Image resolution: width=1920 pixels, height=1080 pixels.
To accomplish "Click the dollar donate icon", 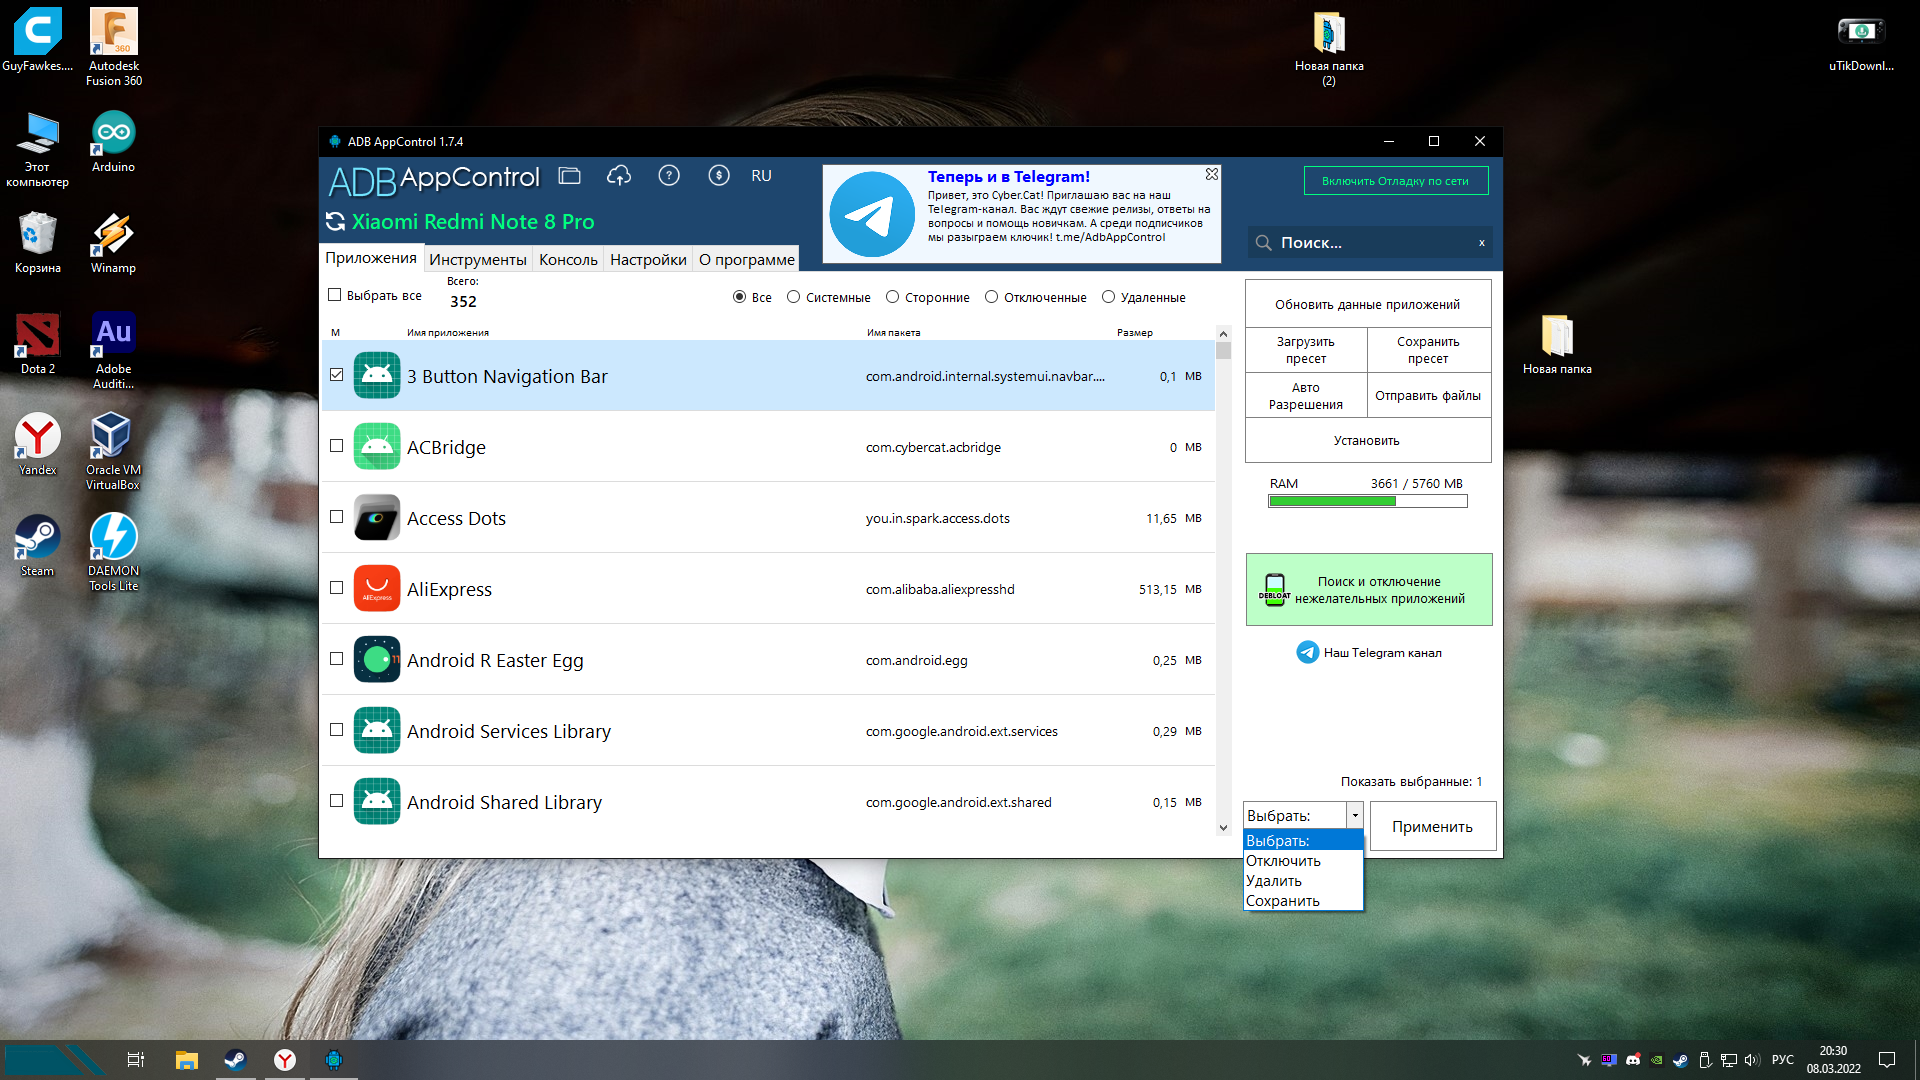I will point(718,176).
